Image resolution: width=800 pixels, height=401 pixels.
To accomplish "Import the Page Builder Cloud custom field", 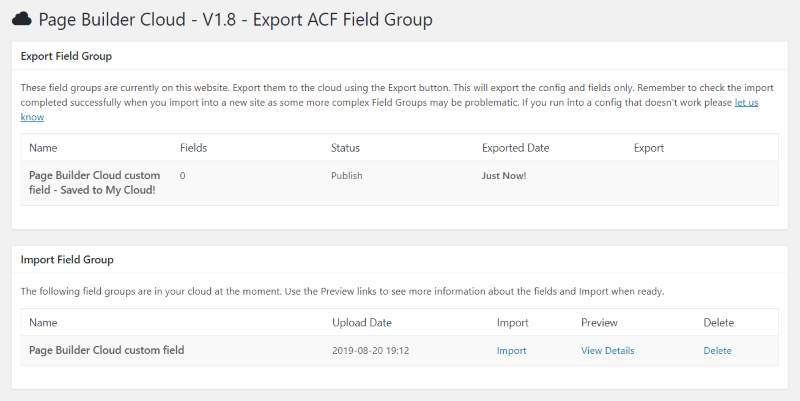I will click(x=511, y=350).
